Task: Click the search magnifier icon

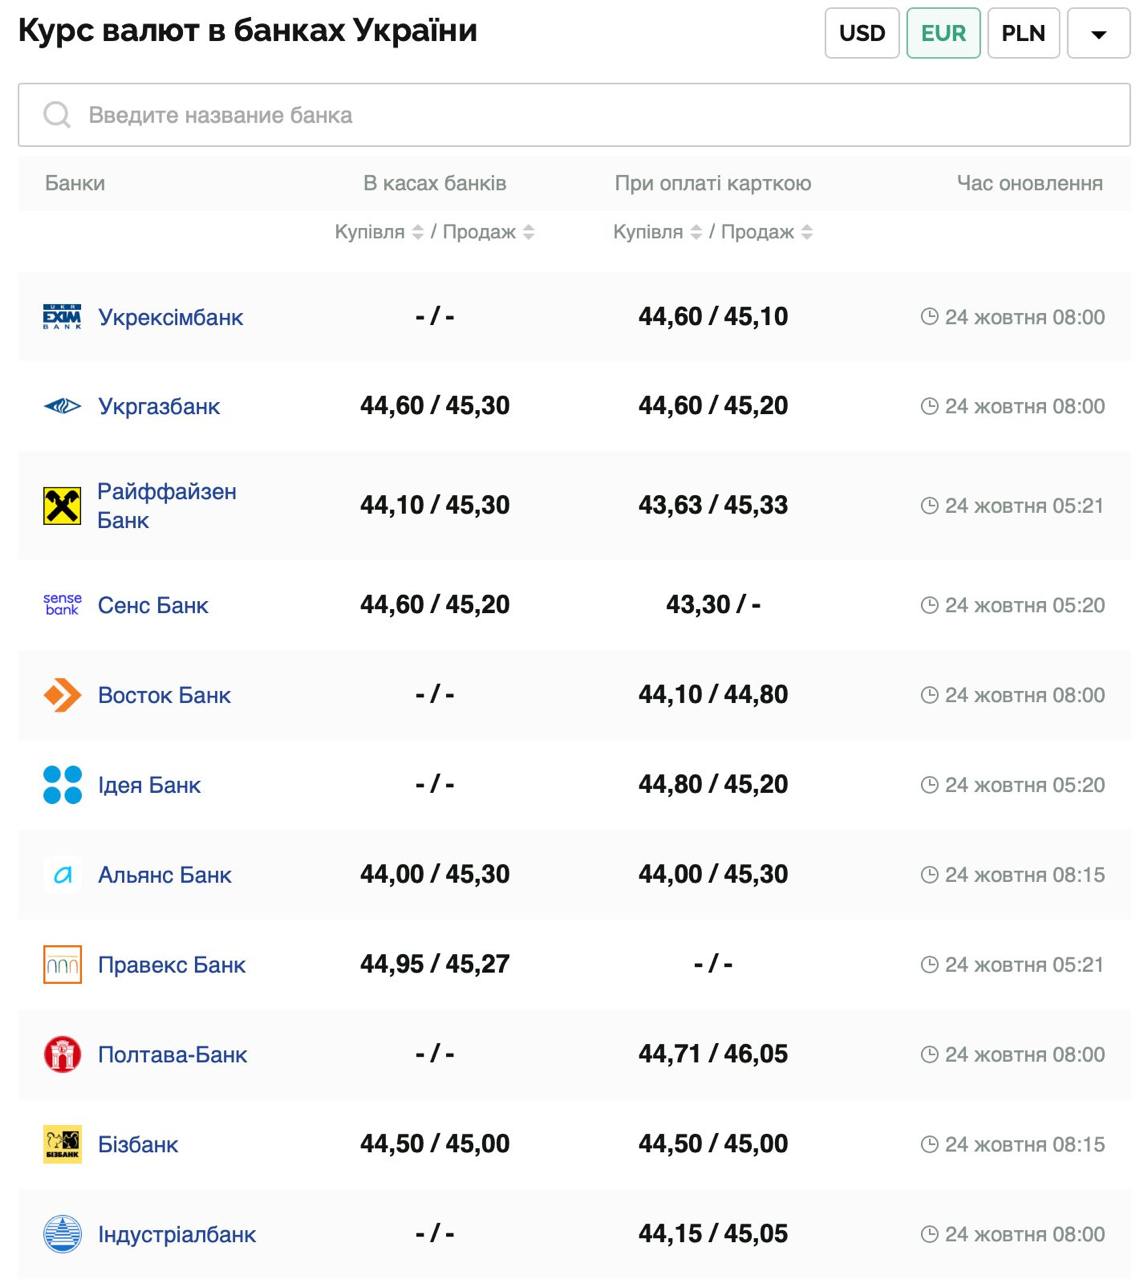Action: (x=57, y=115)
